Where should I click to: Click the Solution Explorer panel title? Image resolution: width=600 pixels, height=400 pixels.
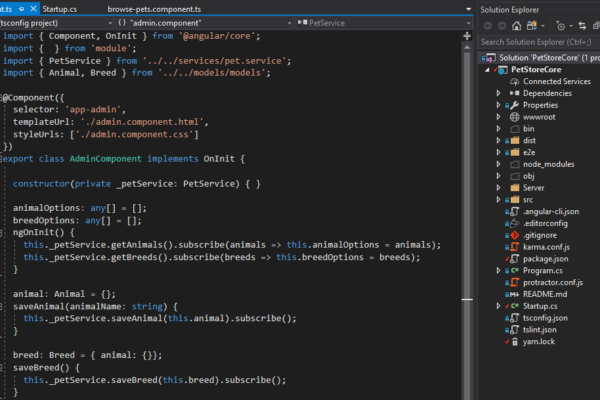coord(509,10)
